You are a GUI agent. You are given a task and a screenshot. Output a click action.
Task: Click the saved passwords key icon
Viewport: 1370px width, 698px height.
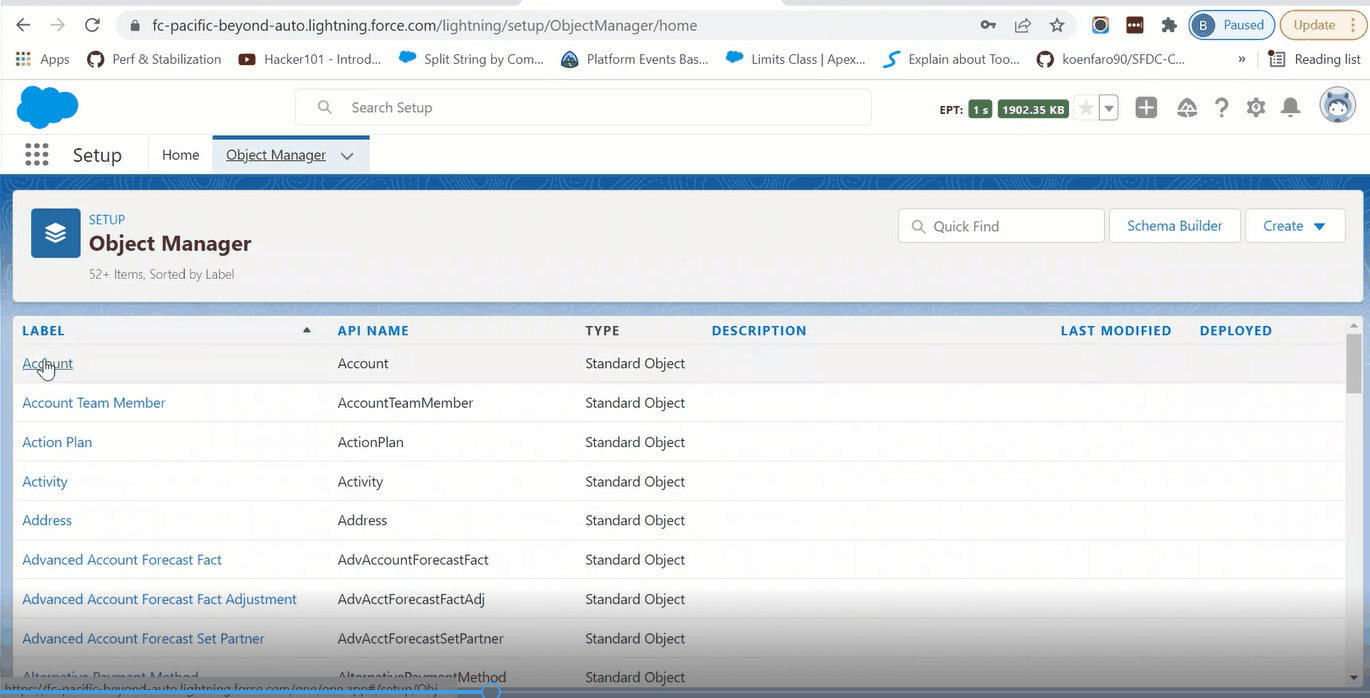pyautogui.click(x=988, y=25)
